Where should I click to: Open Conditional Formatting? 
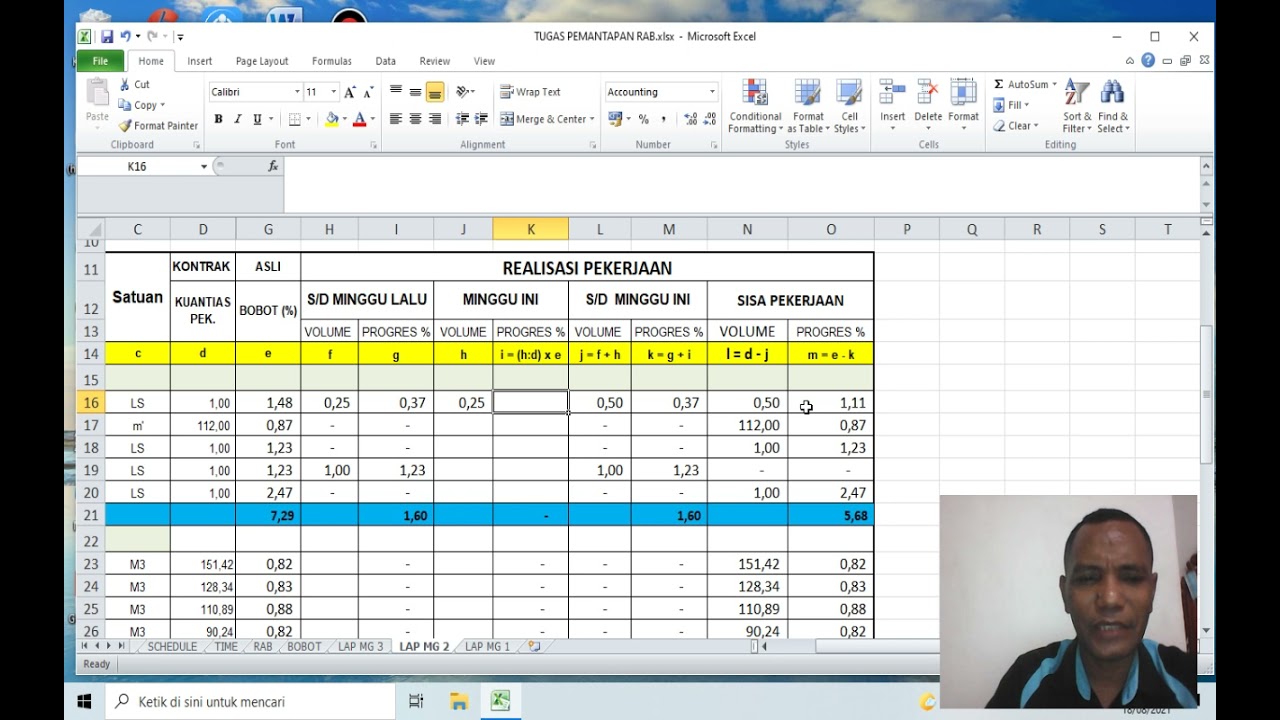click(756, 106)
